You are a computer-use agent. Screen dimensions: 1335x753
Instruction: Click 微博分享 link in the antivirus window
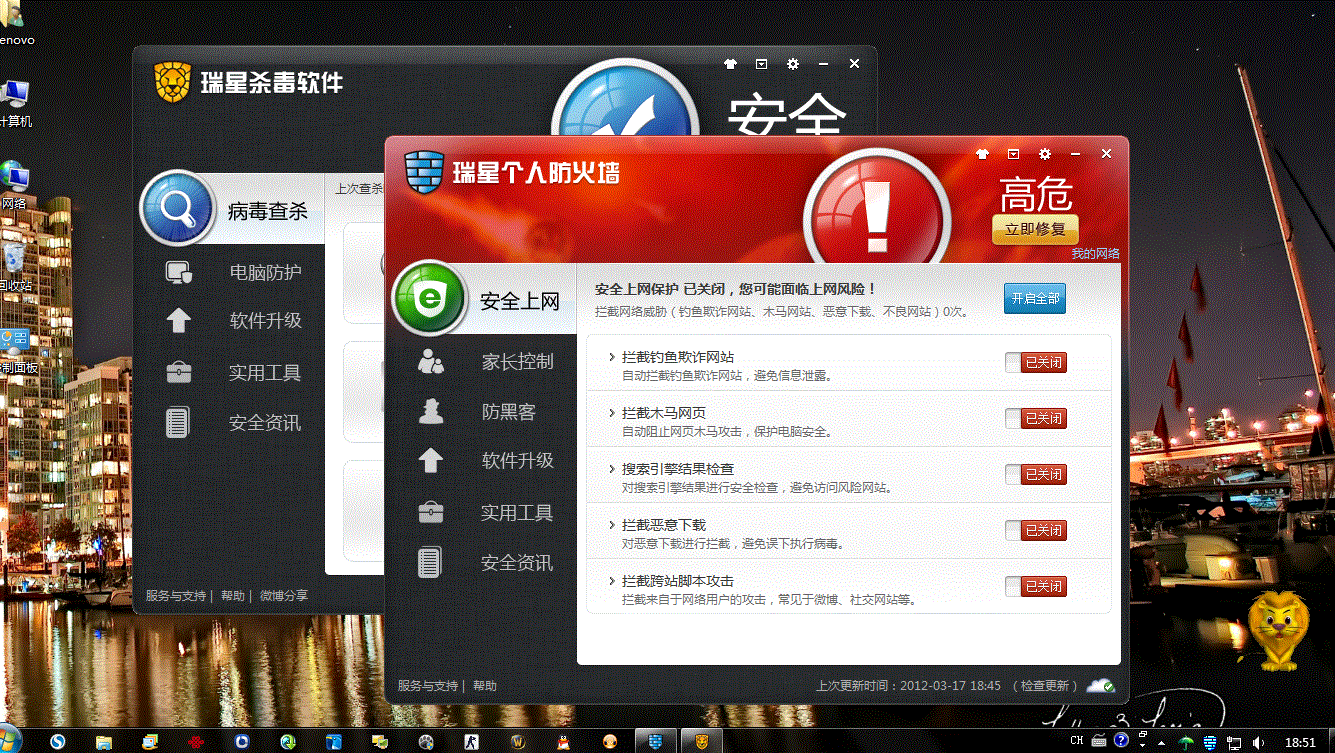(x=284, y=596)
